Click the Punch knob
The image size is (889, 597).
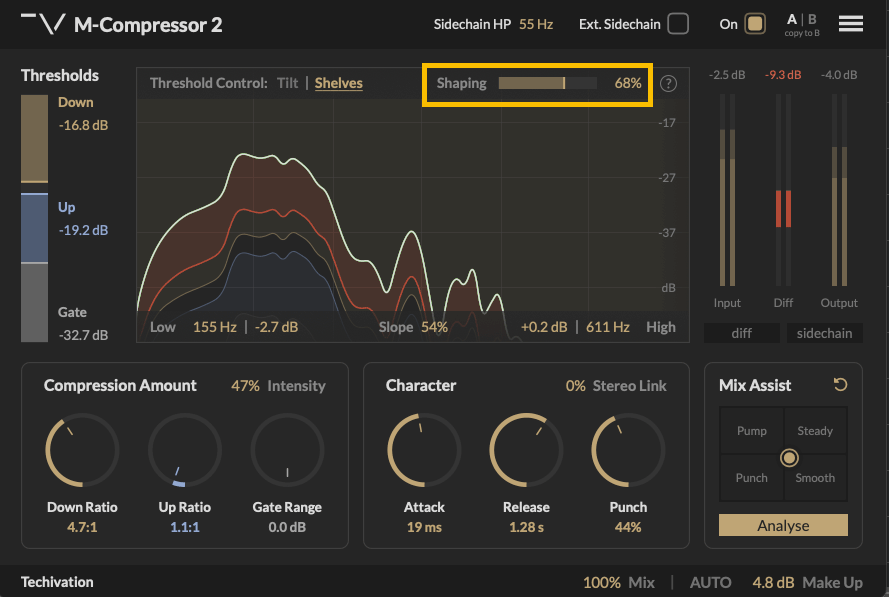pos(628,450)
